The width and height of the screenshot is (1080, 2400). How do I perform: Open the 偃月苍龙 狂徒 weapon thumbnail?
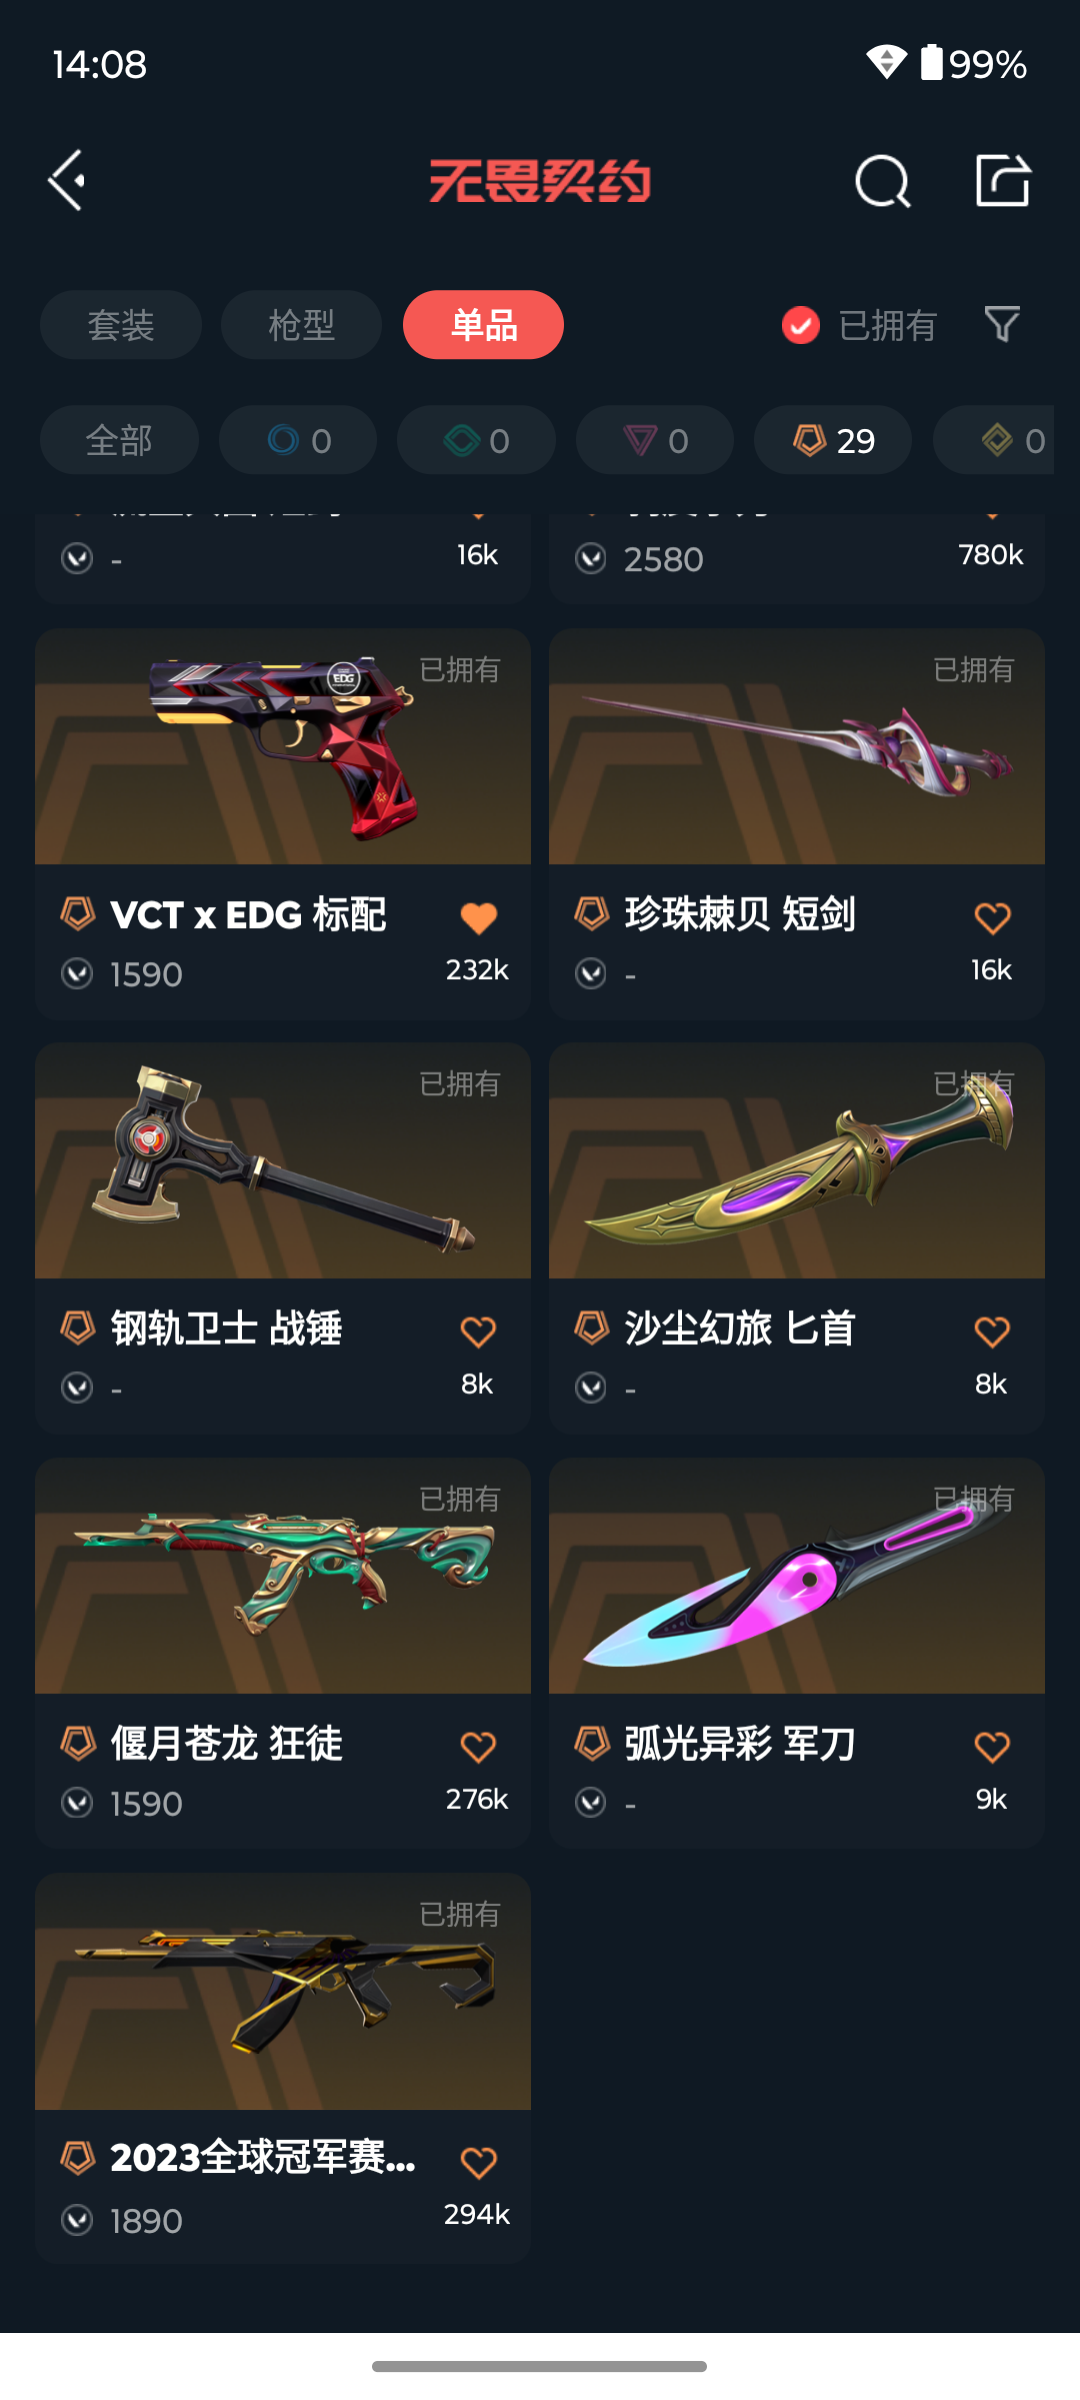tap(283, 1576)
